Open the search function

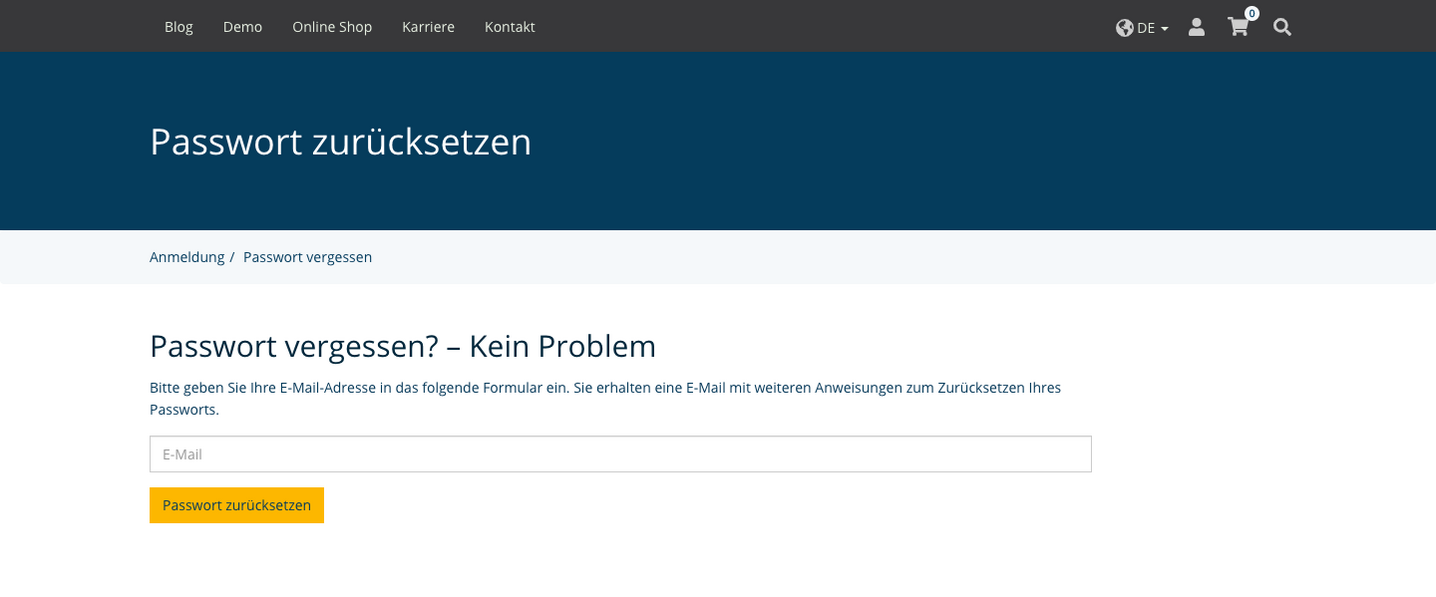1281,27
